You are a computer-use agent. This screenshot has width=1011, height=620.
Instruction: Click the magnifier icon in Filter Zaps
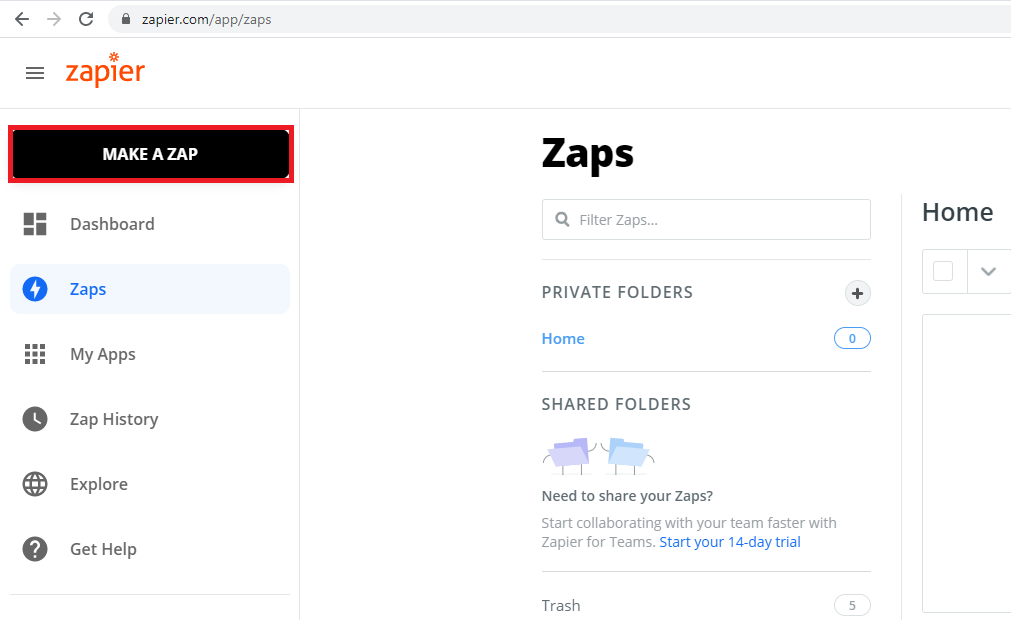tap(562, 220)
